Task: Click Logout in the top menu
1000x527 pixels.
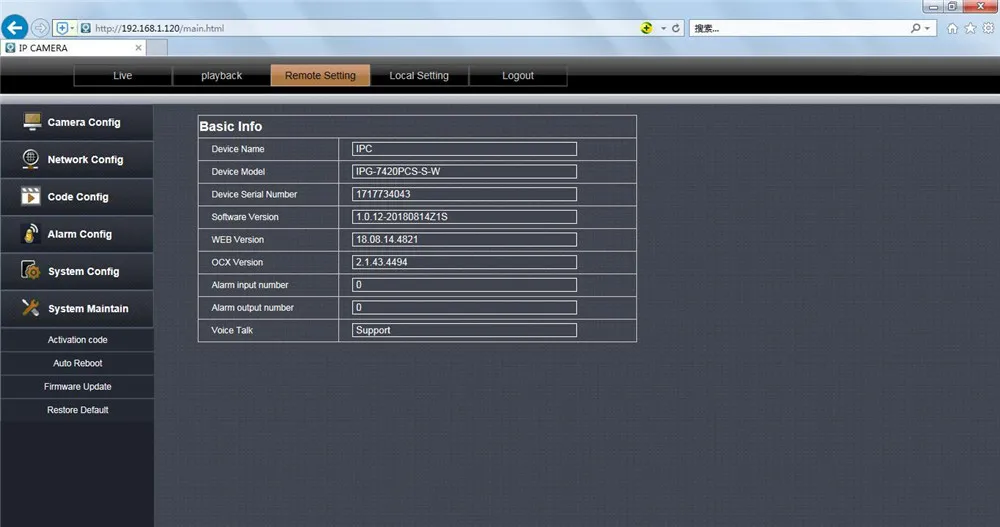Action: 518,75
